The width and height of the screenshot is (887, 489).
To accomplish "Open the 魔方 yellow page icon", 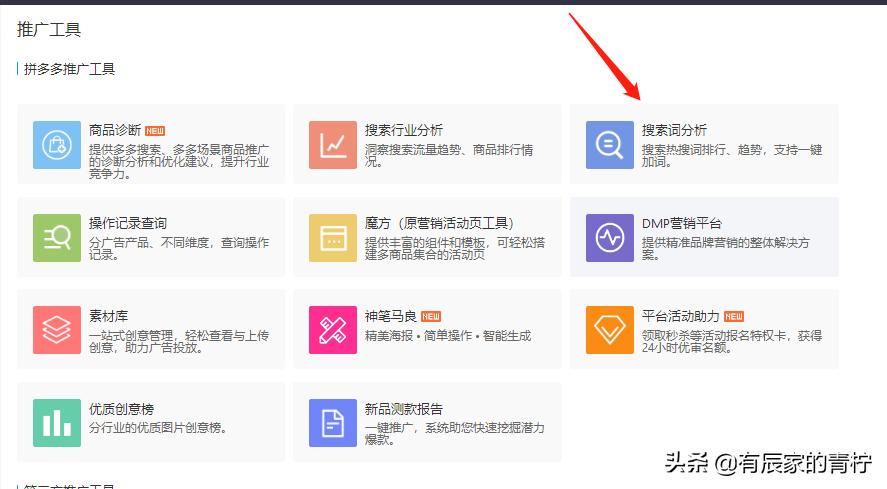I will click(333, 238).
